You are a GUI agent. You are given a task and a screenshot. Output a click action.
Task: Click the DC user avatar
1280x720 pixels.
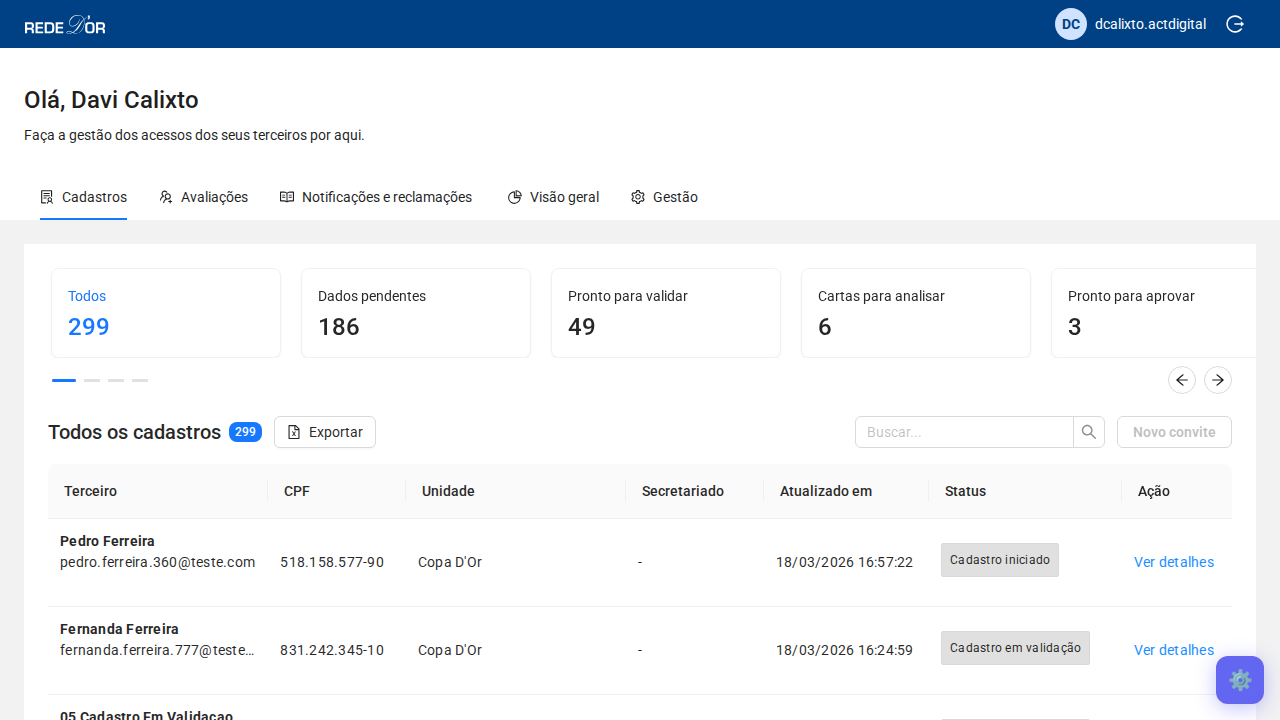coord(1070,24)
